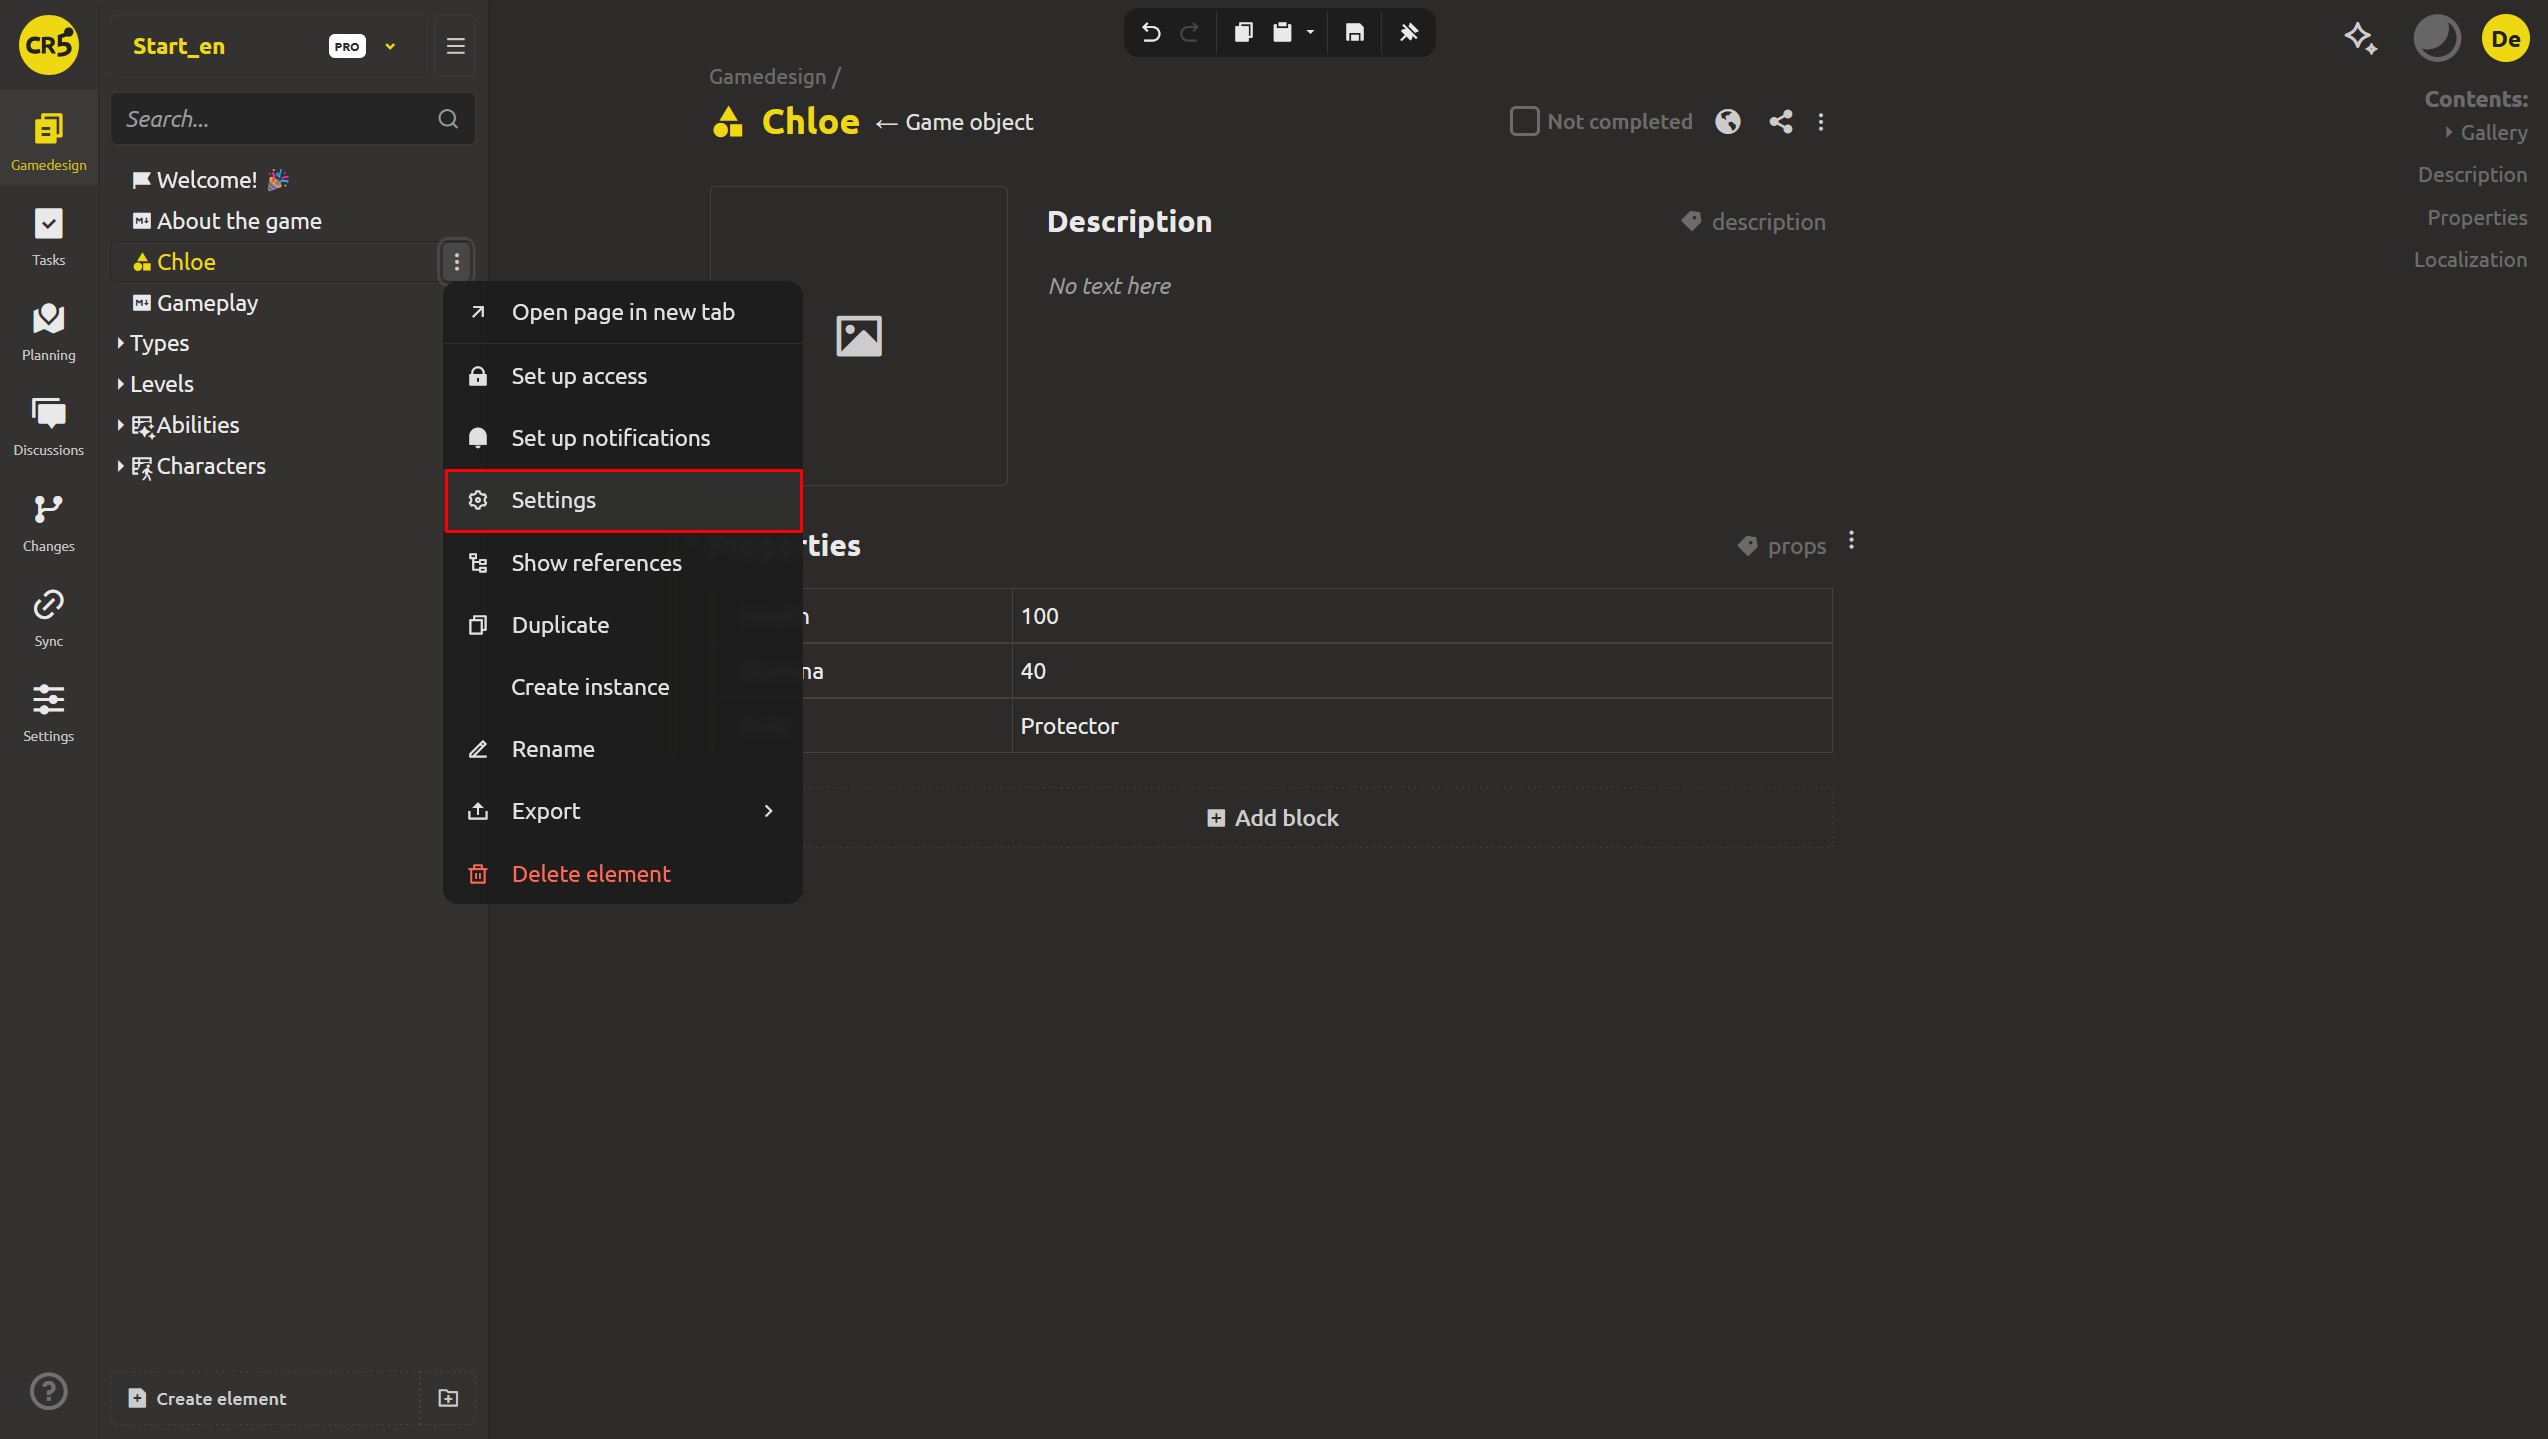The image size is (2548, 1439).
Task: Open the Gameplay page in tree
Action: point(207,303)
